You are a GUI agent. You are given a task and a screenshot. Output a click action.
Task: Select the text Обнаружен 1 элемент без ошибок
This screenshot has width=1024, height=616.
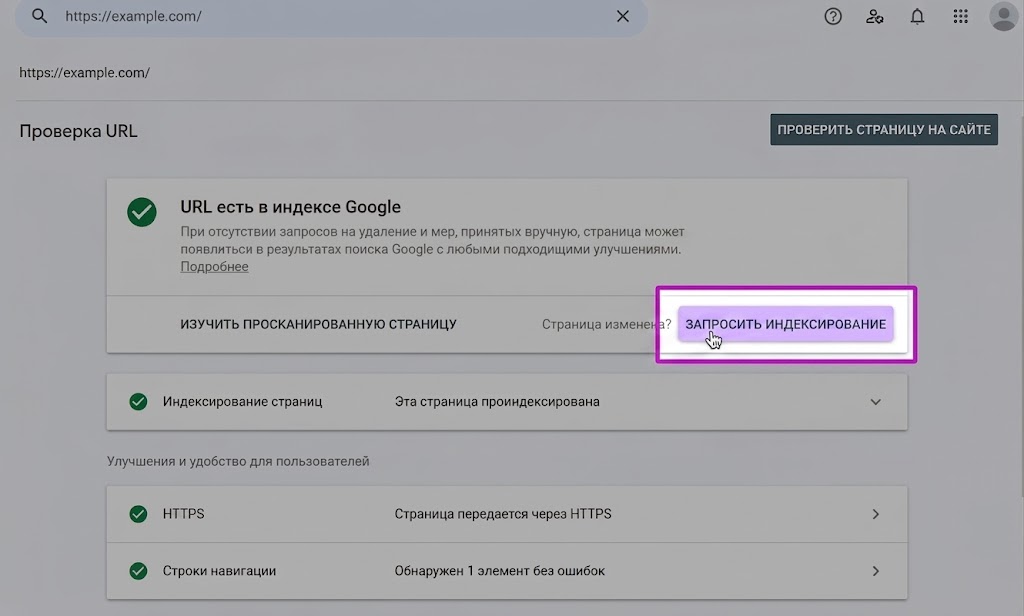click(x=500, y=571)
